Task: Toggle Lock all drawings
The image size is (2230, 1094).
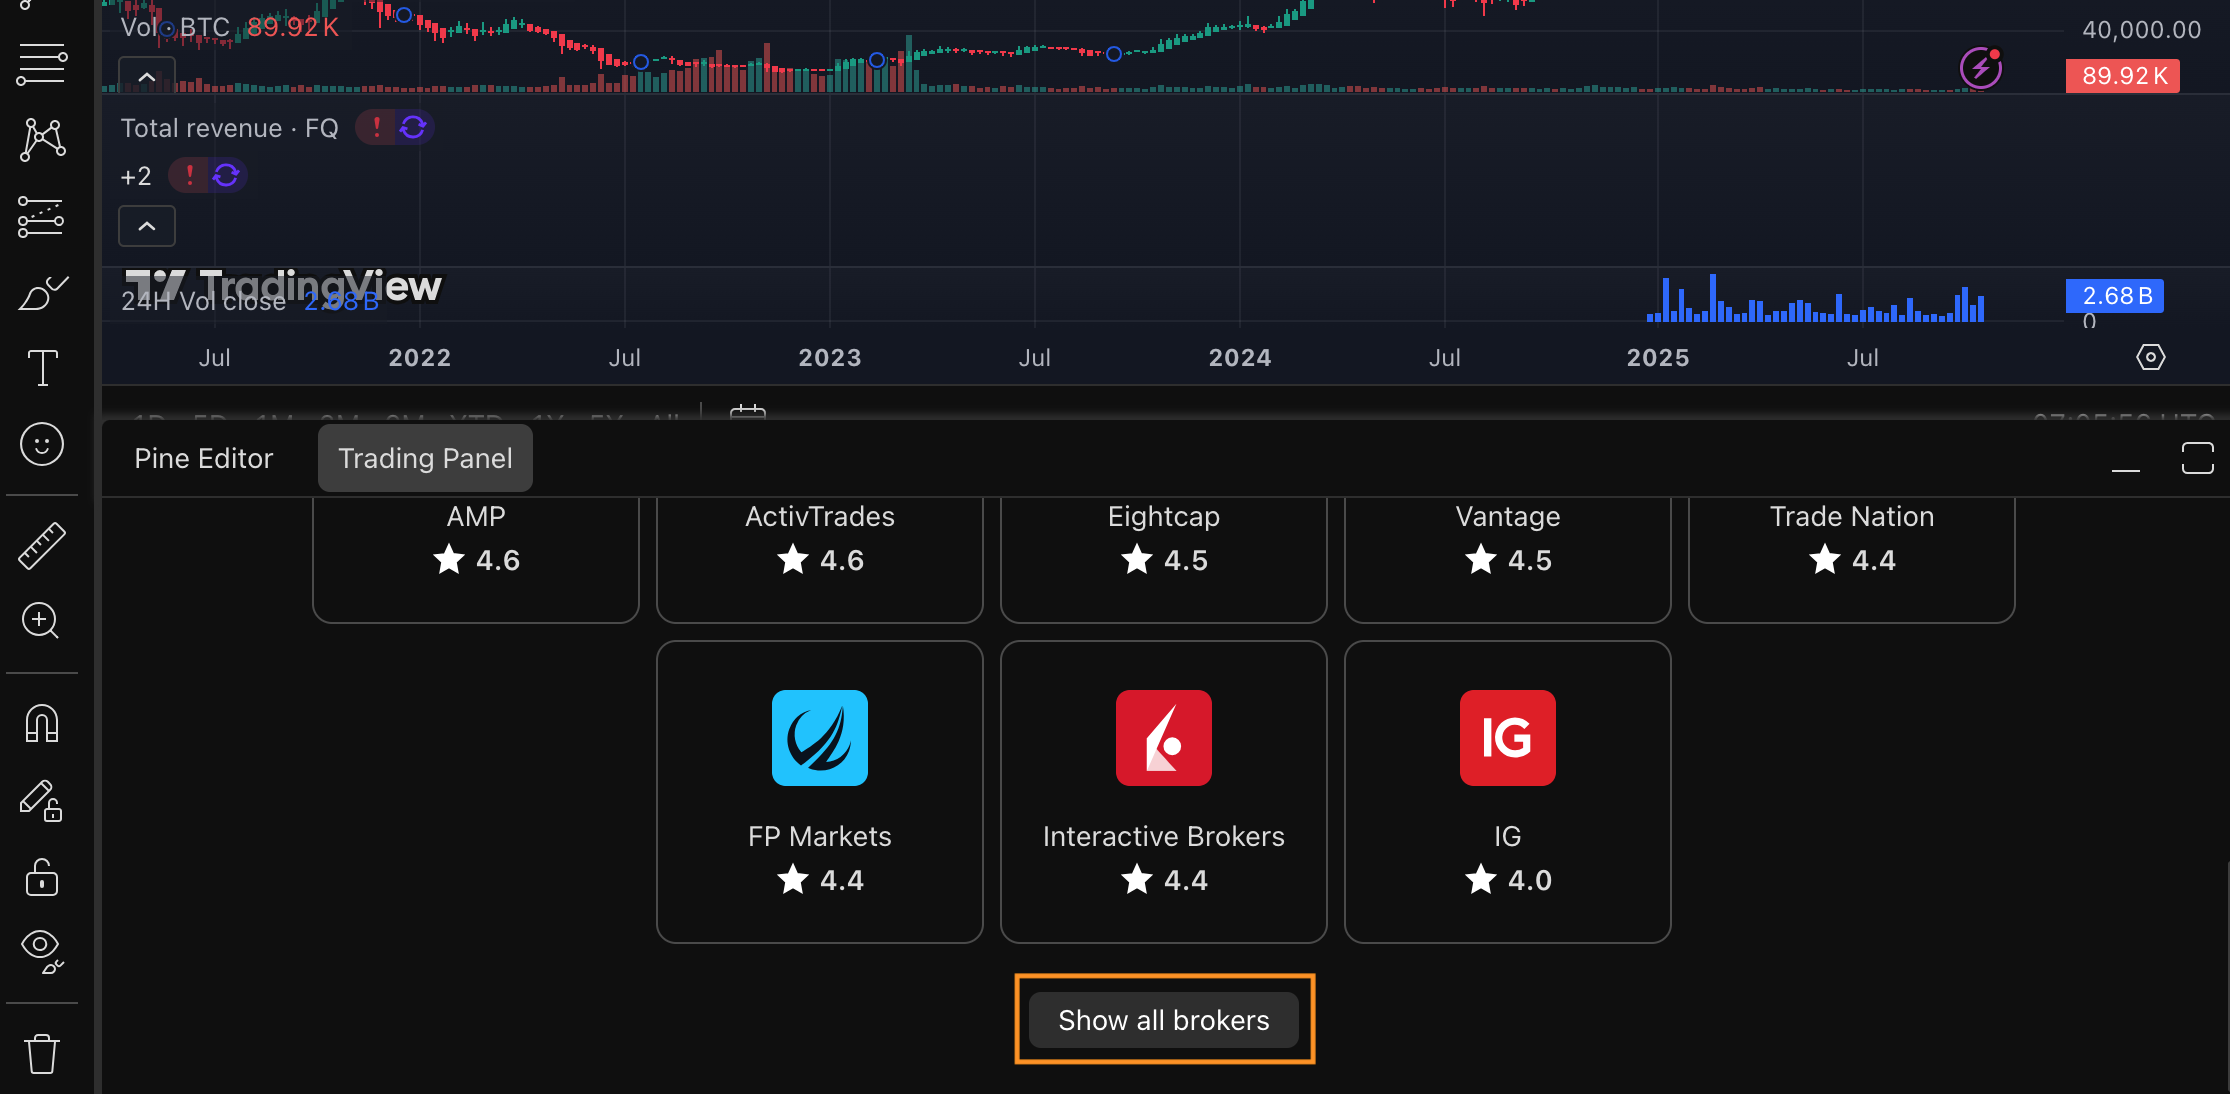Action: pyautogui.click(x=42, y=878)
